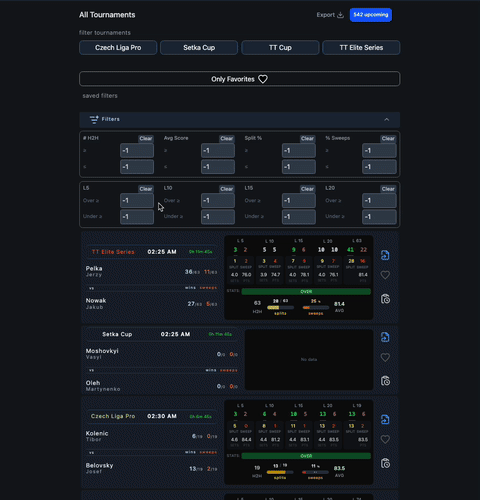Click the player name Kolenic
Viewport: 480px width, 500px height.
[97, 433]
